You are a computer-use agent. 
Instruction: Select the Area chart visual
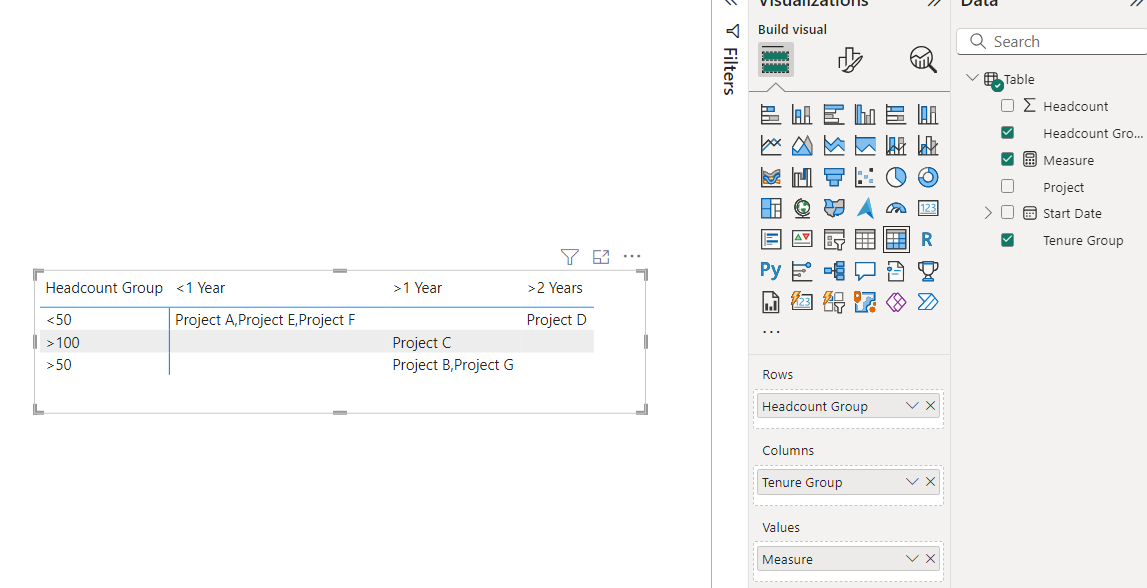pos(802,146)
